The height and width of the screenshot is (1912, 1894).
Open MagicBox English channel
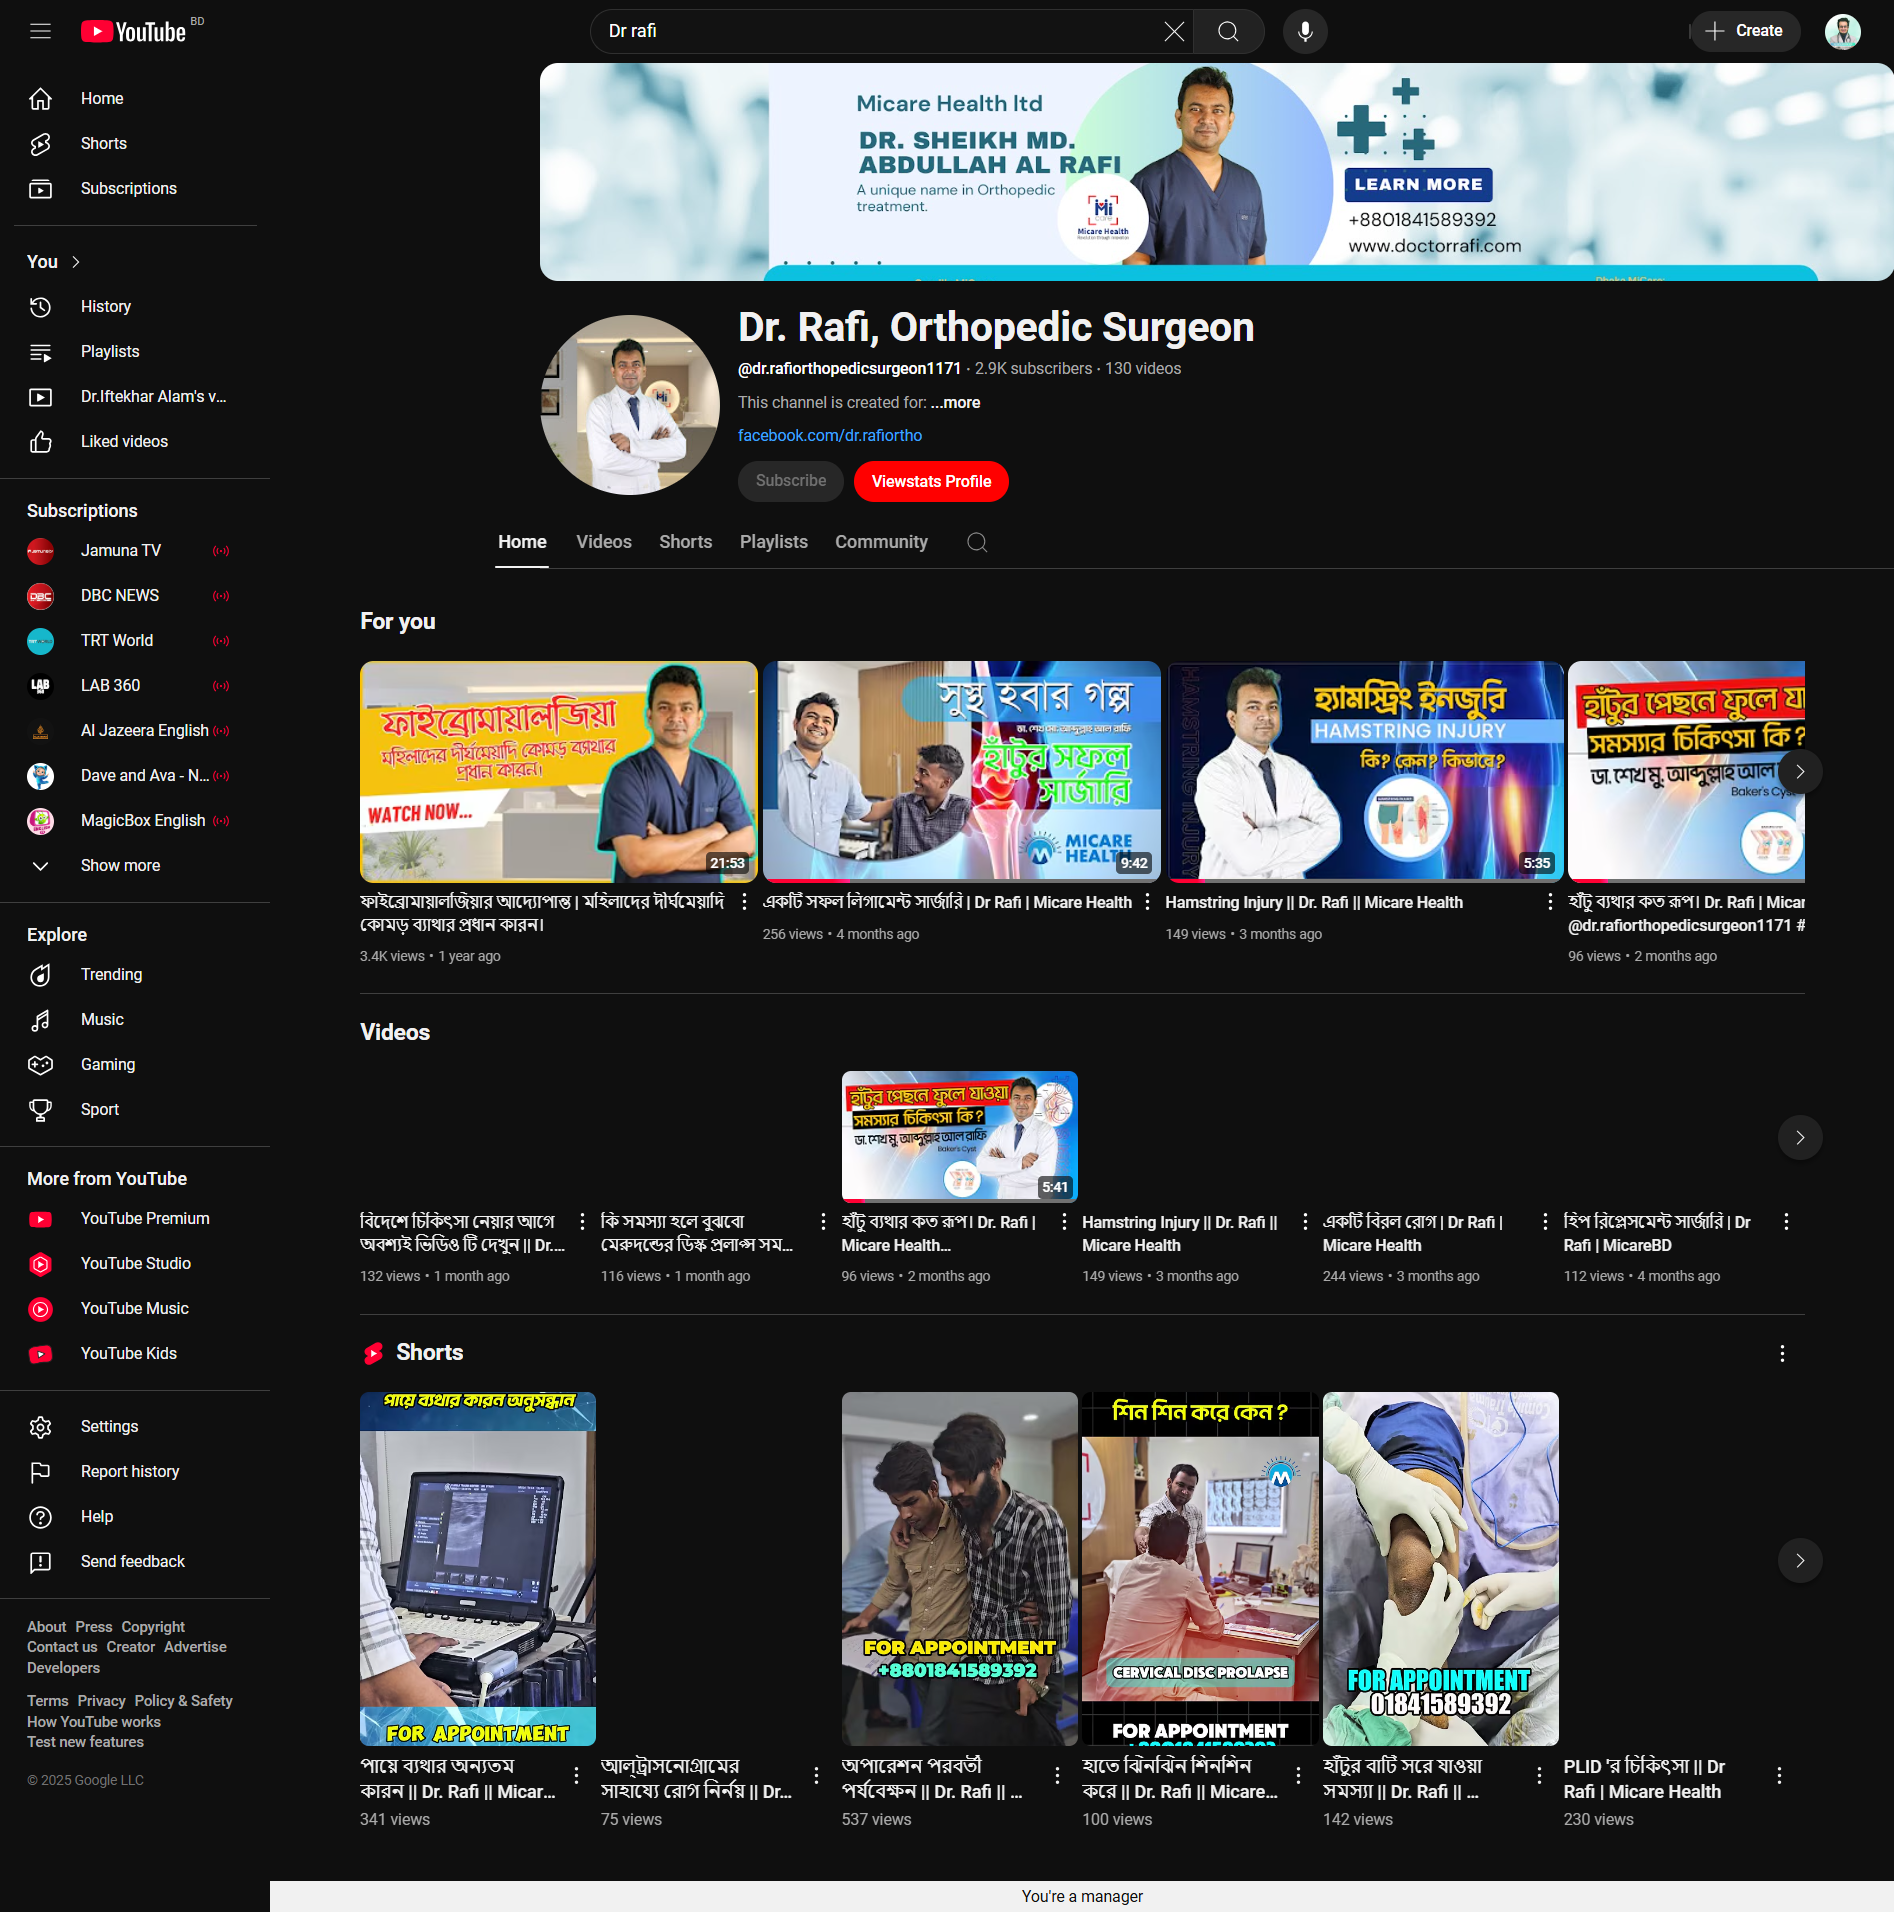pyautogui.click(x=135, y=821)
